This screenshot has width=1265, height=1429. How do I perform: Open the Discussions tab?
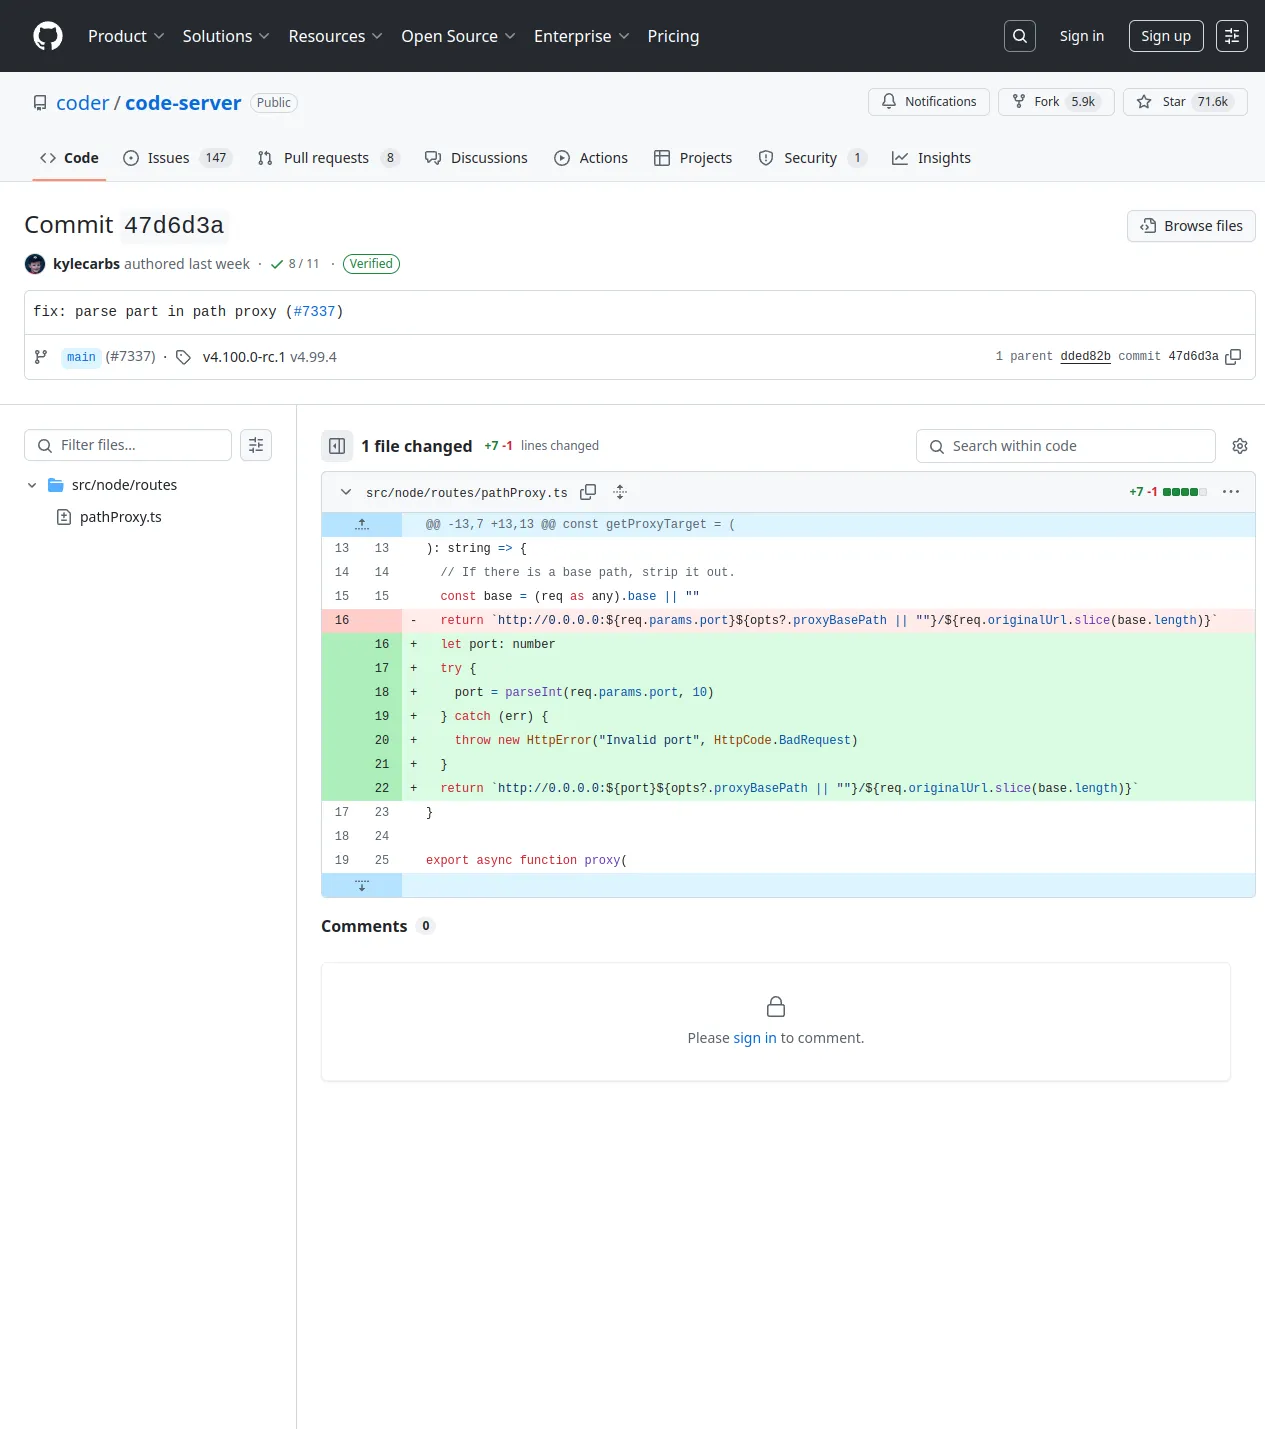(x=476, y=158)
